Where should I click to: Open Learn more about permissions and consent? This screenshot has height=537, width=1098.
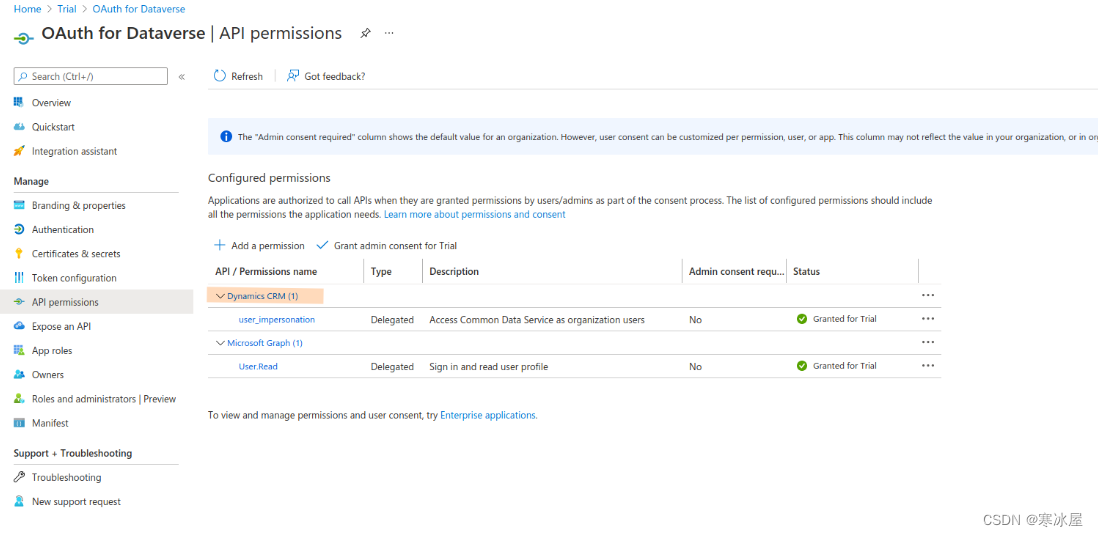coord(474,214)
